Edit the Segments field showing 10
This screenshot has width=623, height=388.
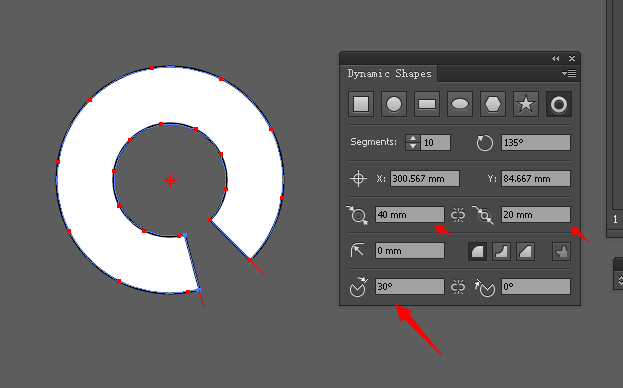[x=435, y=143]
